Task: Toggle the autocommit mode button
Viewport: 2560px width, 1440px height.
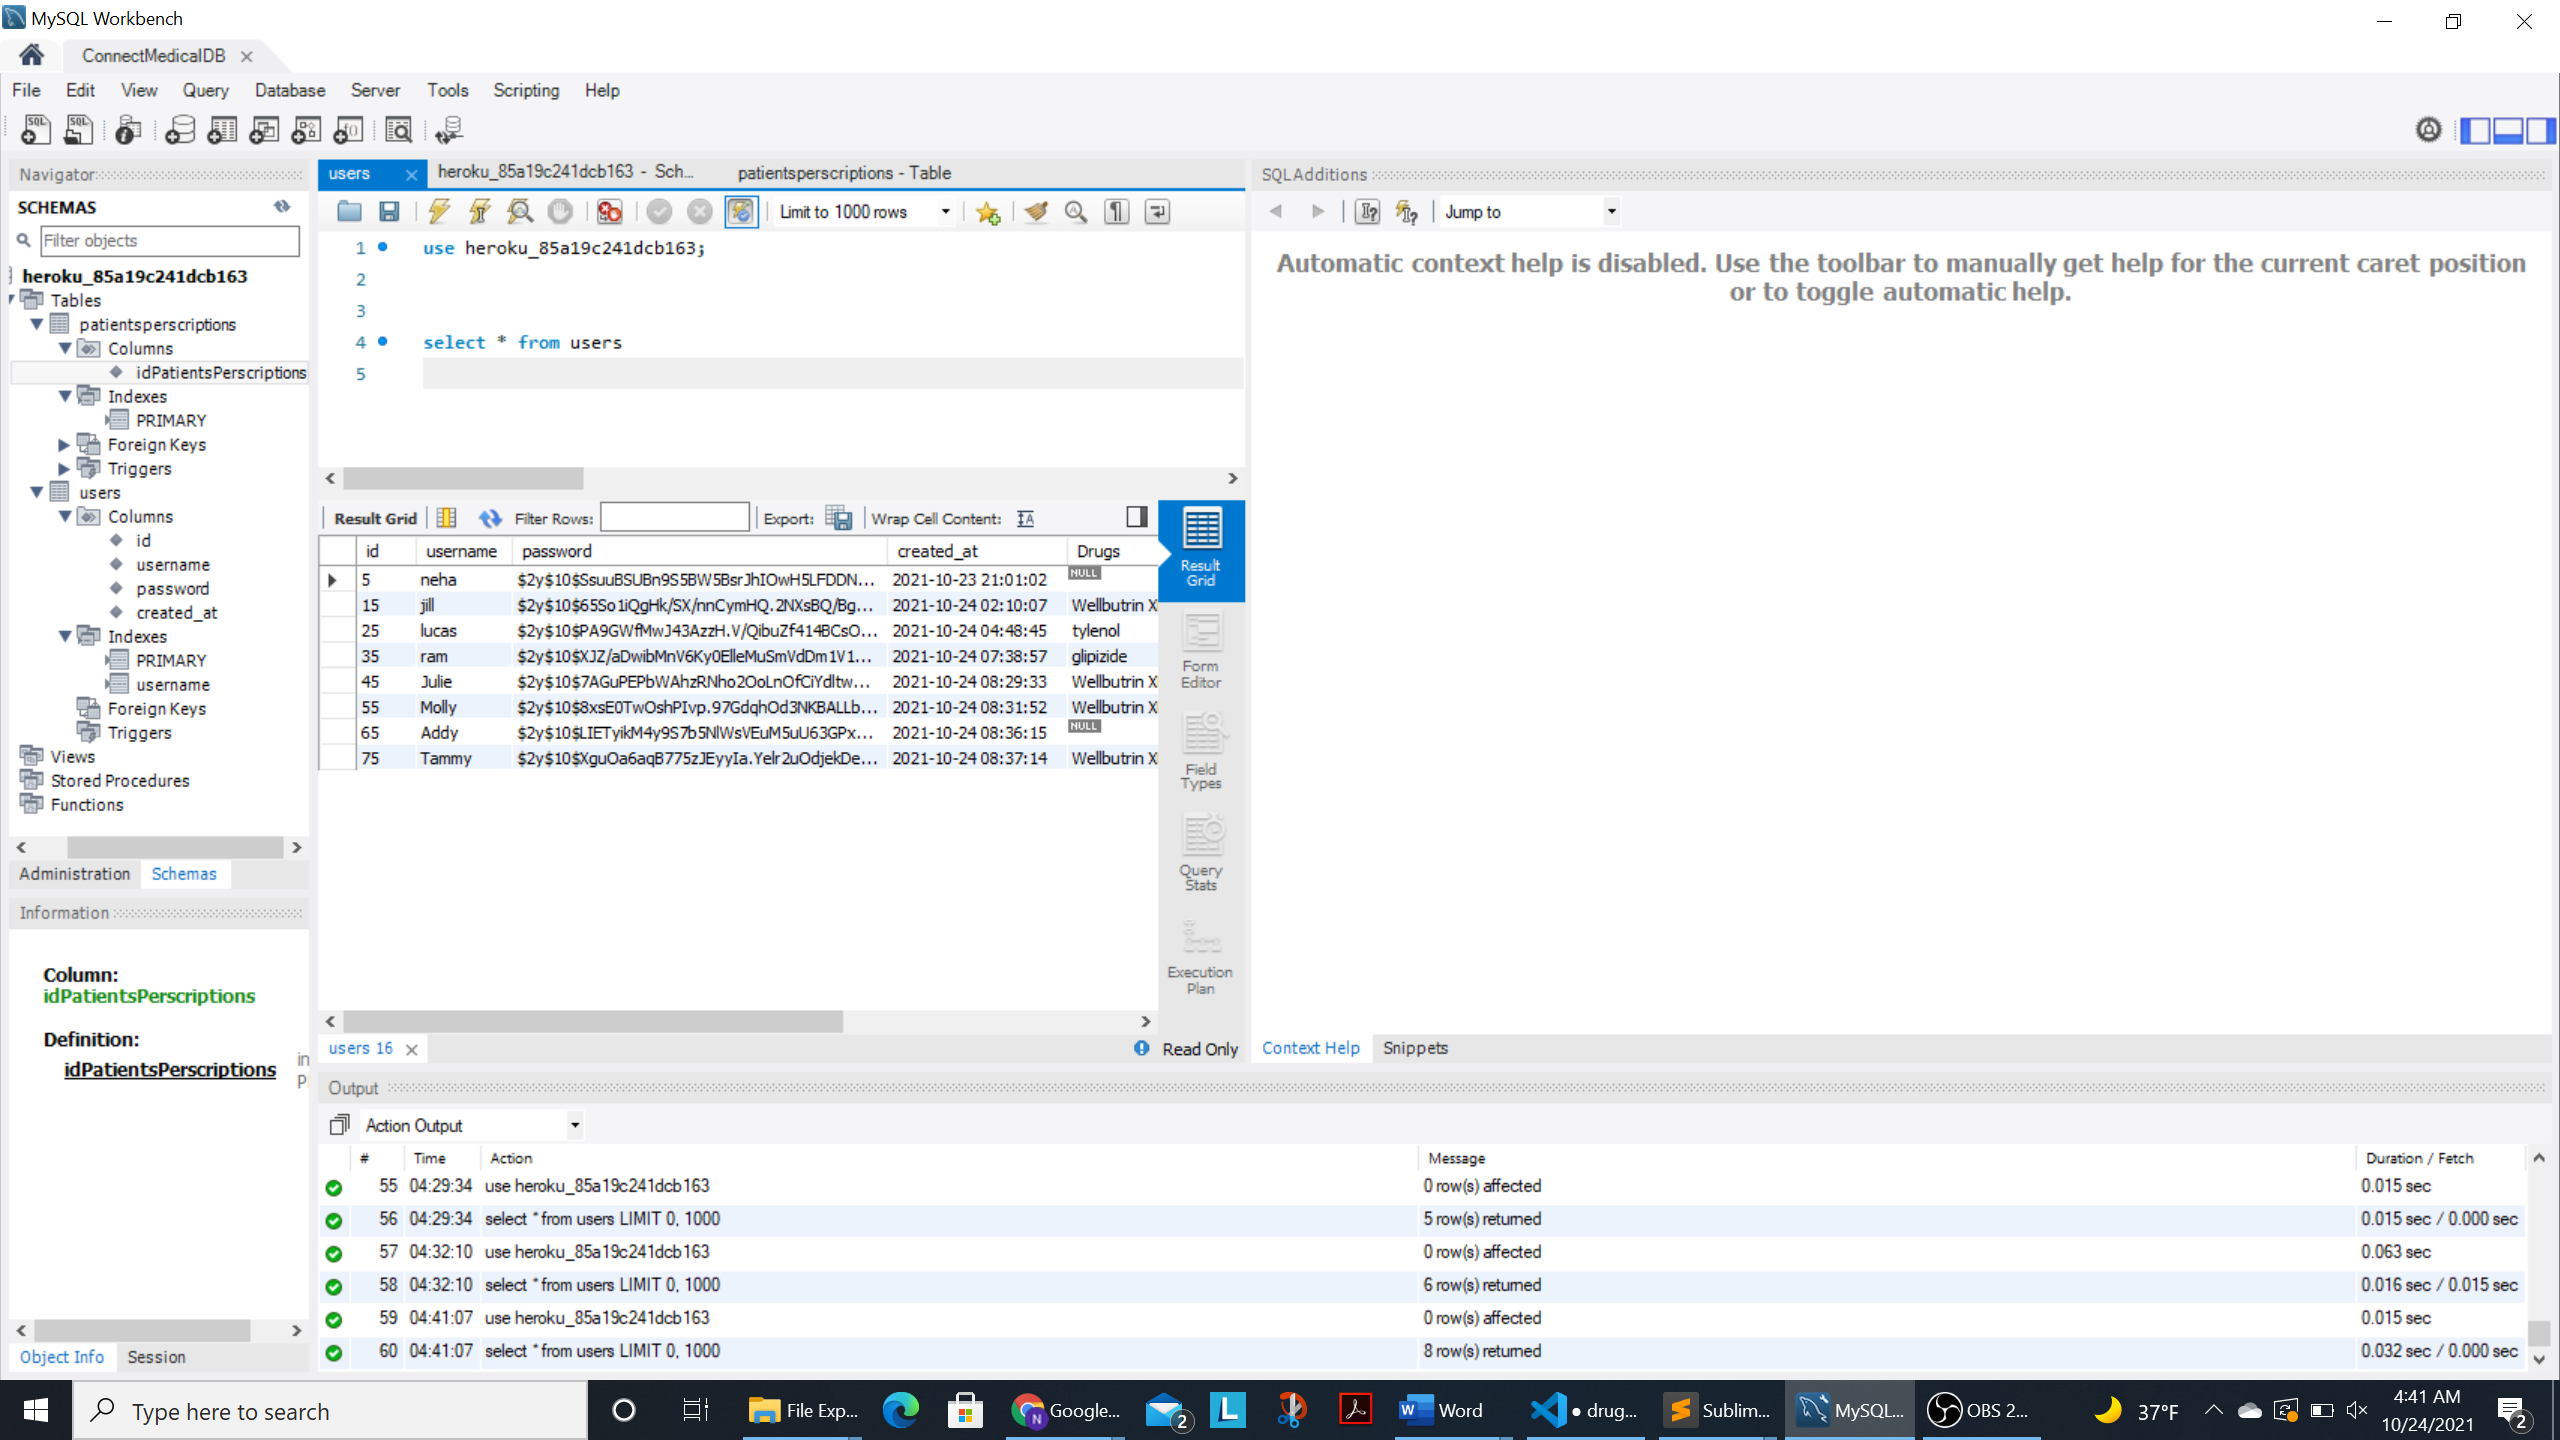Action: coord(741,211)
